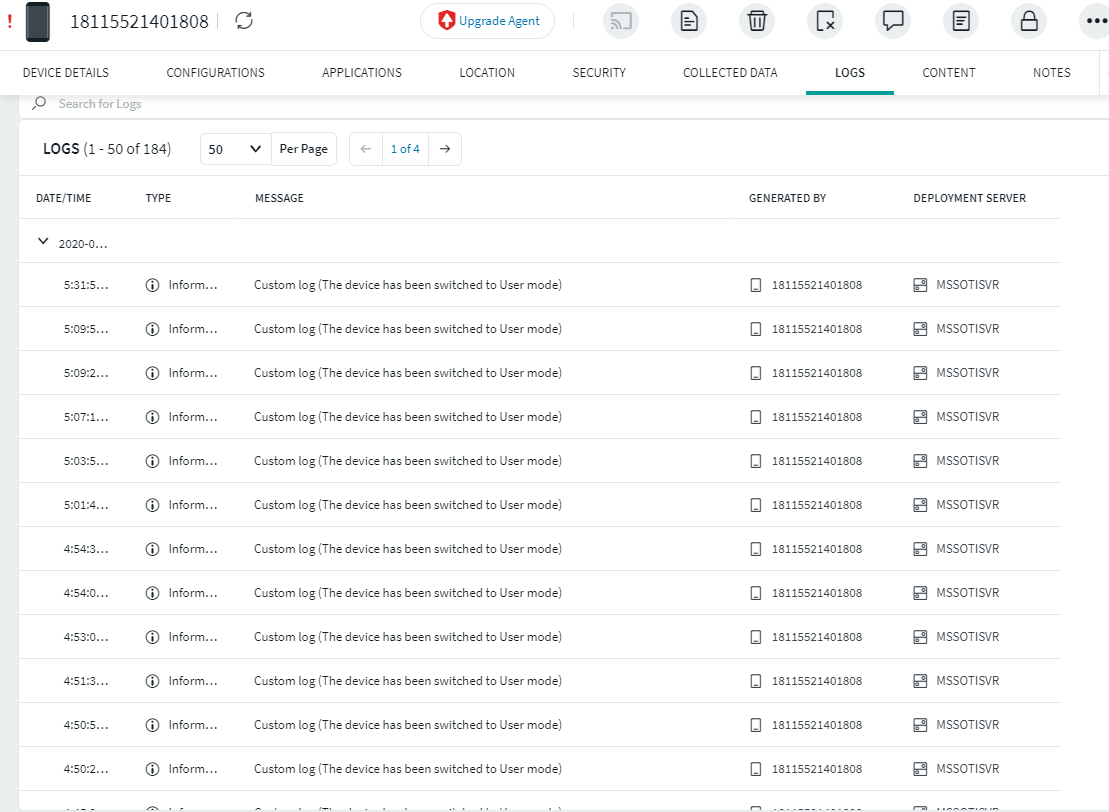Open the 50 per page dropdown
This screenshot has height=812, width=1109.
click(x=235, y=149)
